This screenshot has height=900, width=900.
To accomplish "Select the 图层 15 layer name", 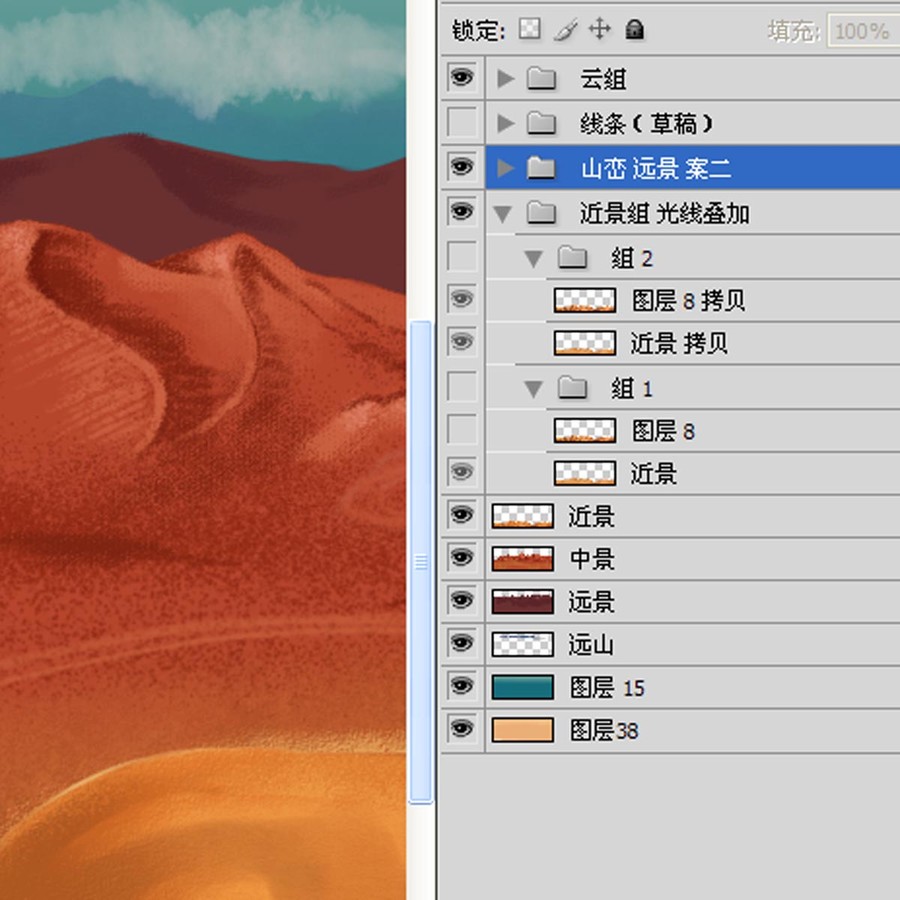I will [607, 688].
